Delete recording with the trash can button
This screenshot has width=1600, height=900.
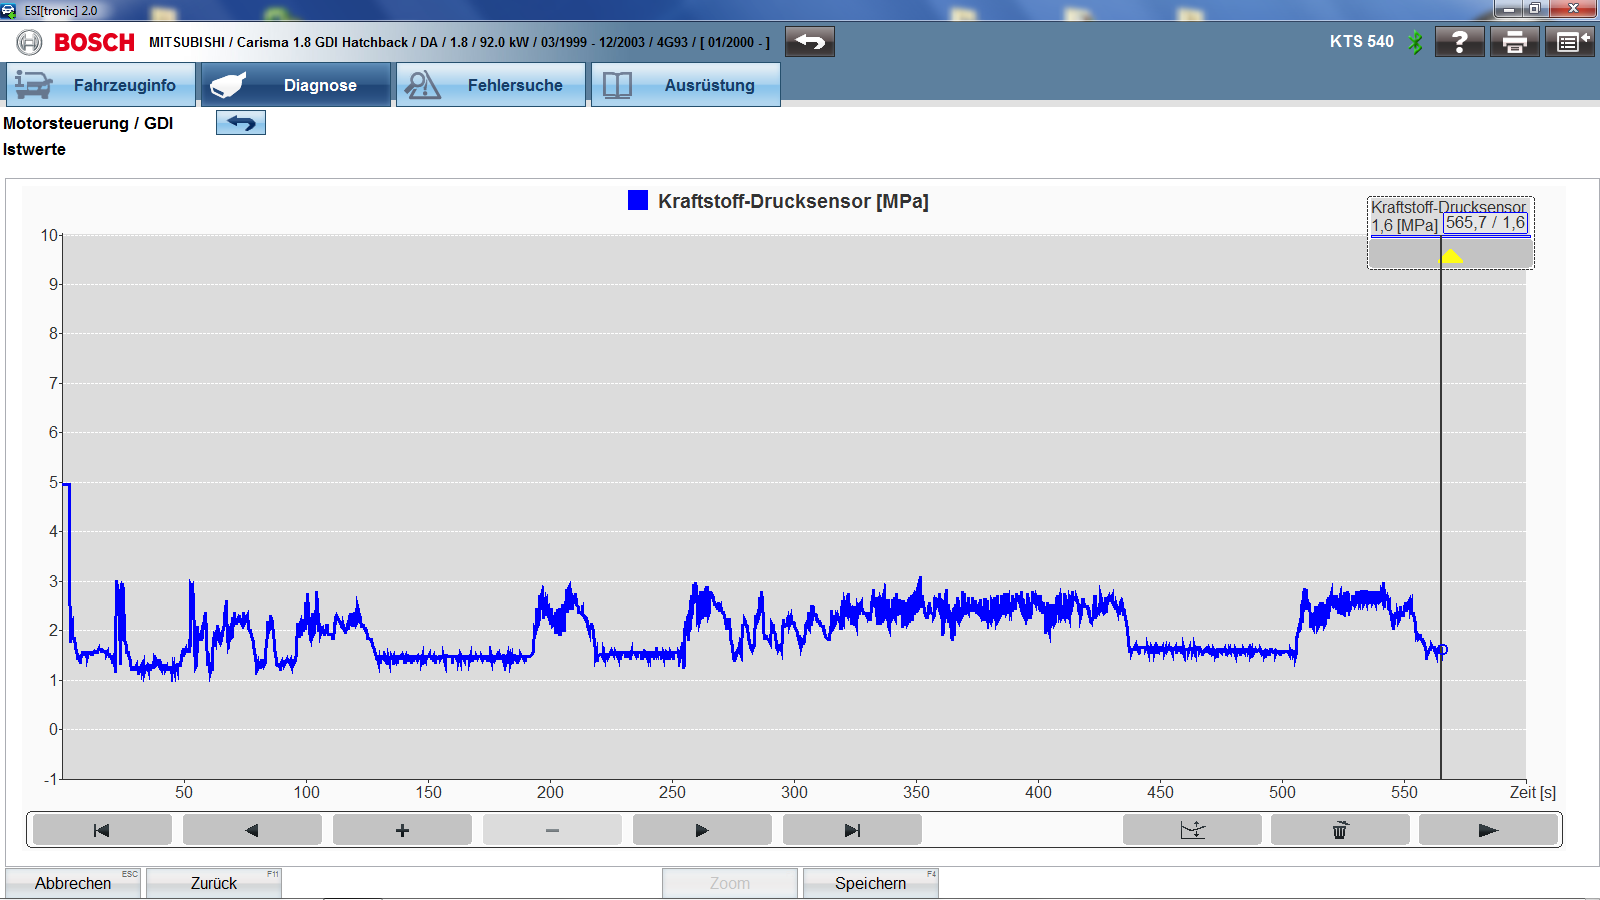click(1340, 830)
